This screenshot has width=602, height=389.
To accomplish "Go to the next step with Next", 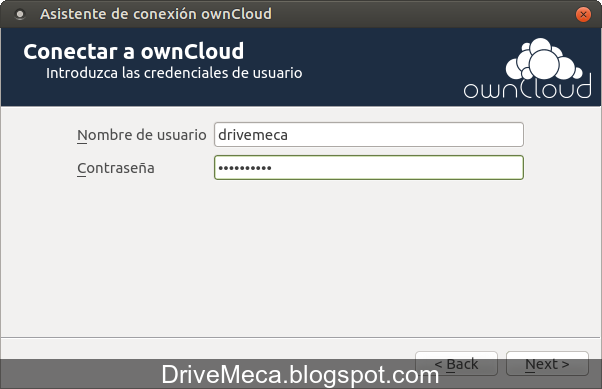I will click(547, 363).
